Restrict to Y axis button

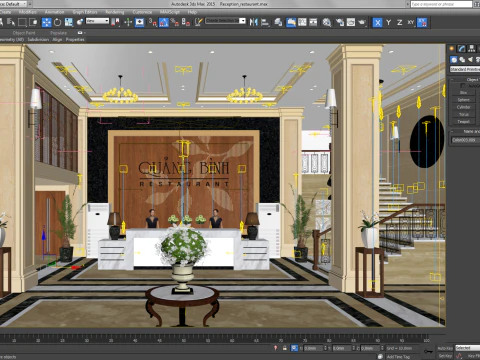coord(389,22)
